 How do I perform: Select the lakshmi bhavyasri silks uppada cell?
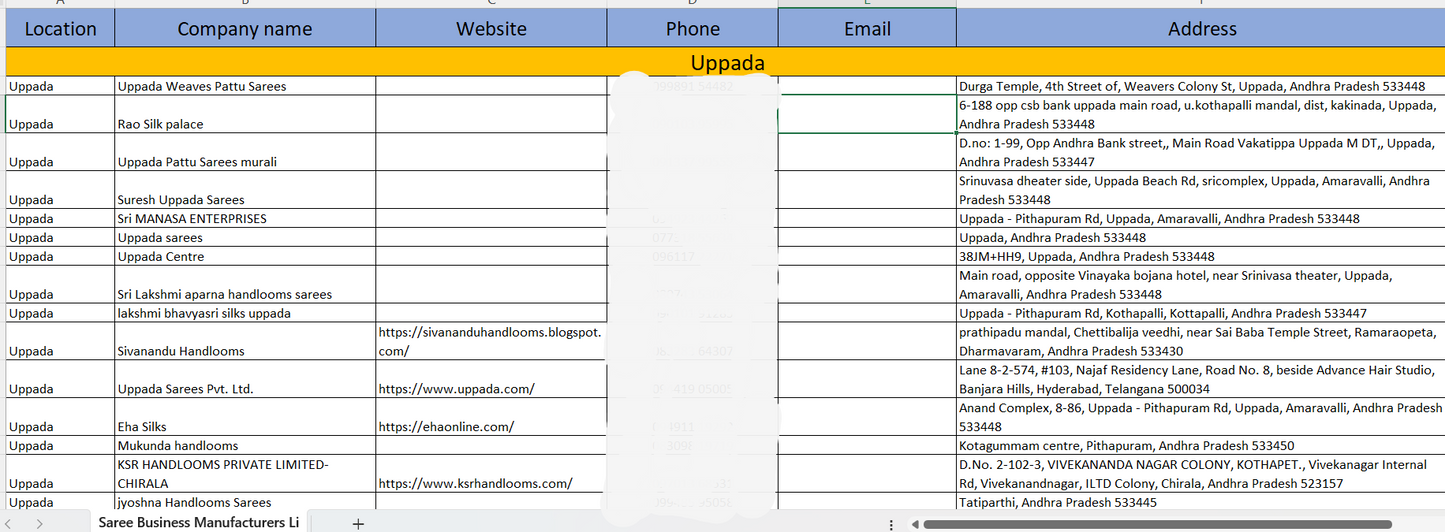tap(245, 314)
